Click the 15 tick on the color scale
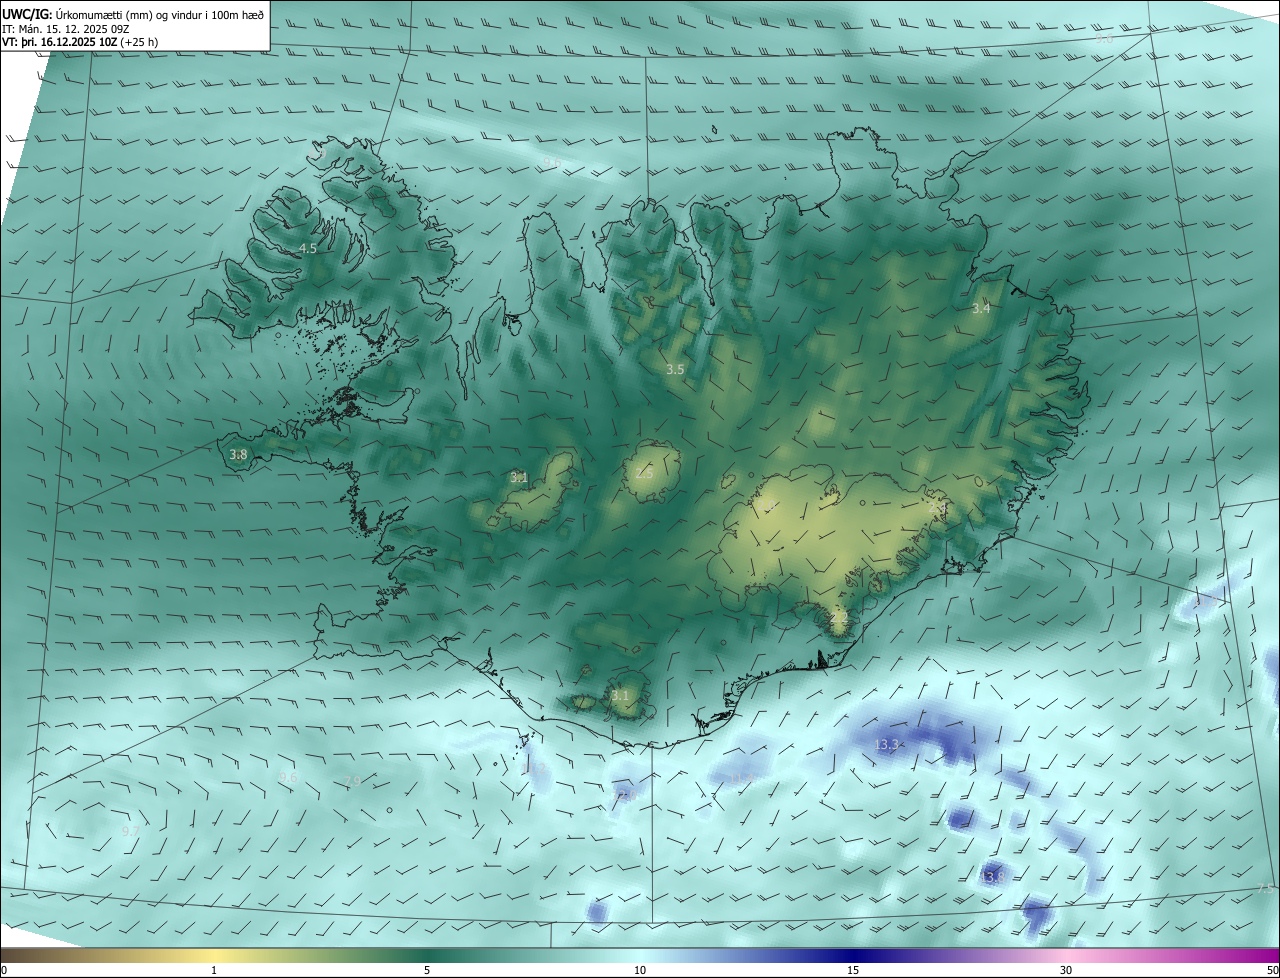1280x978 pixels. pos(853,970)
